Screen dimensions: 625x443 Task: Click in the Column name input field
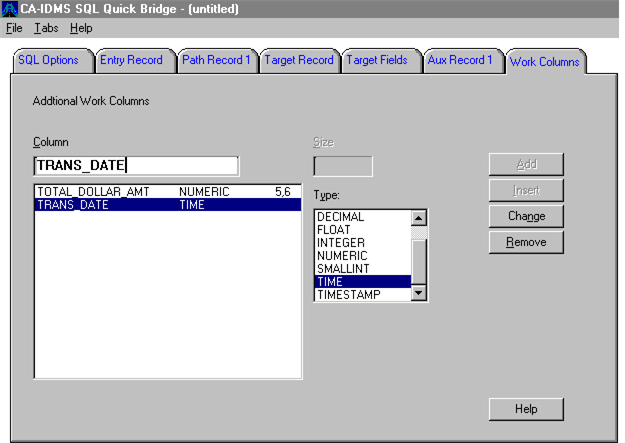(136, 166)
